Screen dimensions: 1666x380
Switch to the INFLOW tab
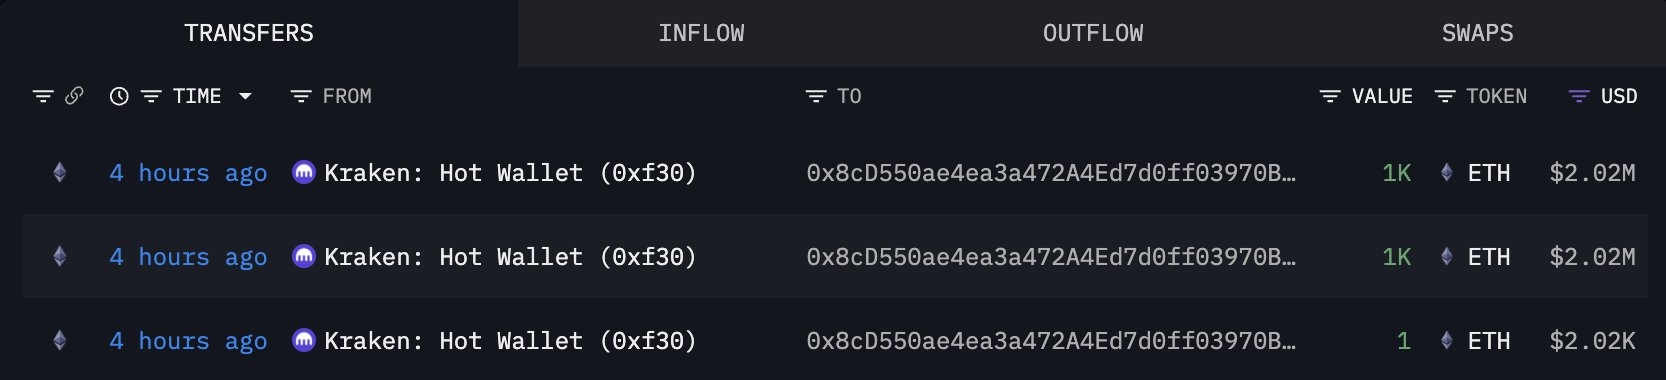(701, 33)
